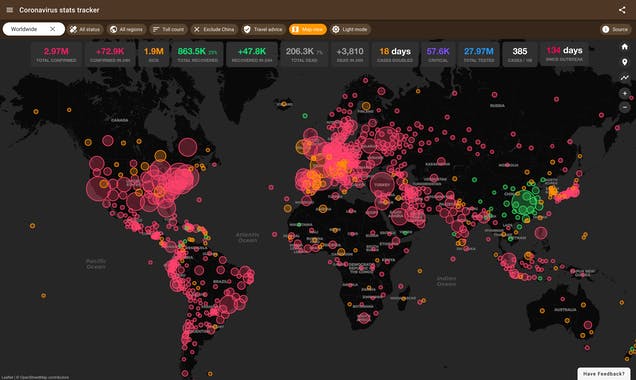Select the +3,810 dead in 24h card
636x380 pixels.
pos(350,54)
